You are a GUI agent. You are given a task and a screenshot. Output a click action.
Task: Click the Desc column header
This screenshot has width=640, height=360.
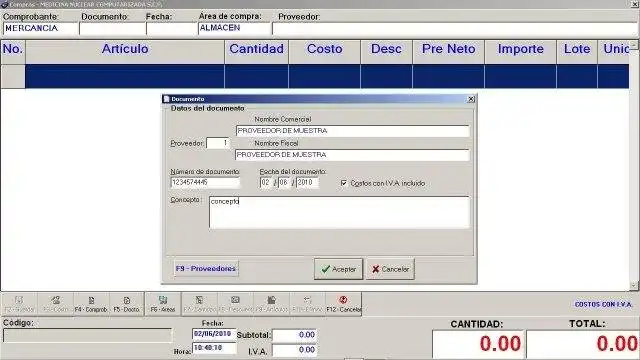(386, 51)
